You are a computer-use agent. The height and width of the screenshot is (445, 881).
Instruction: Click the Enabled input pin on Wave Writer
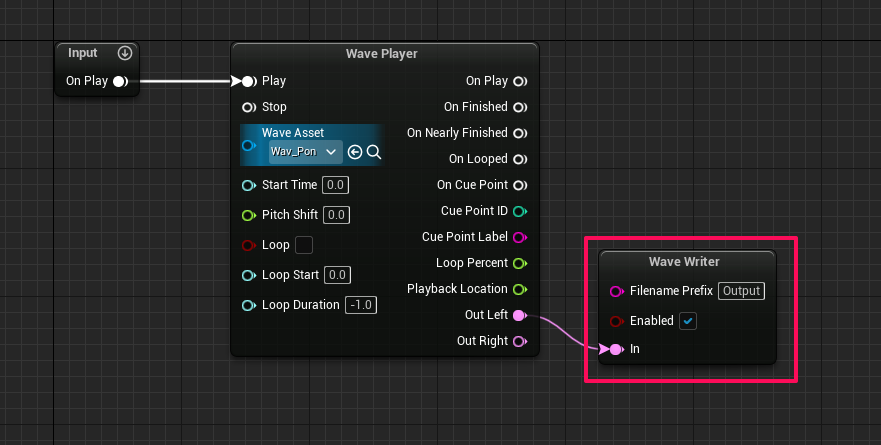(x=617, y=321)
